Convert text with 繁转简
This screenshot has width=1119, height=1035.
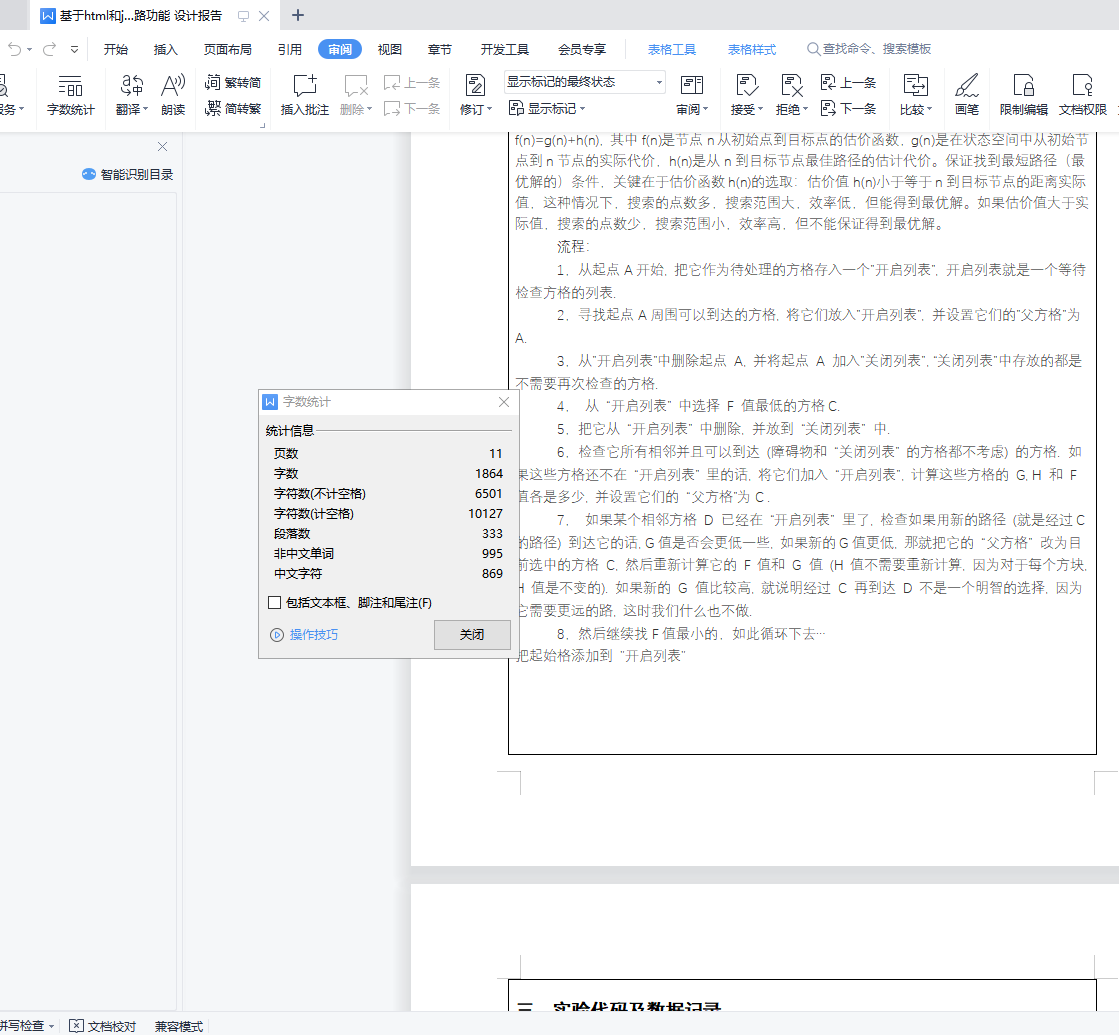(233, 83)
